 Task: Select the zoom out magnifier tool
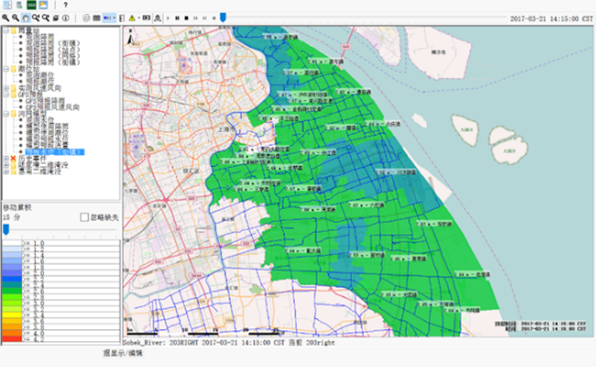pyautogui.click(x=16, y=18)
